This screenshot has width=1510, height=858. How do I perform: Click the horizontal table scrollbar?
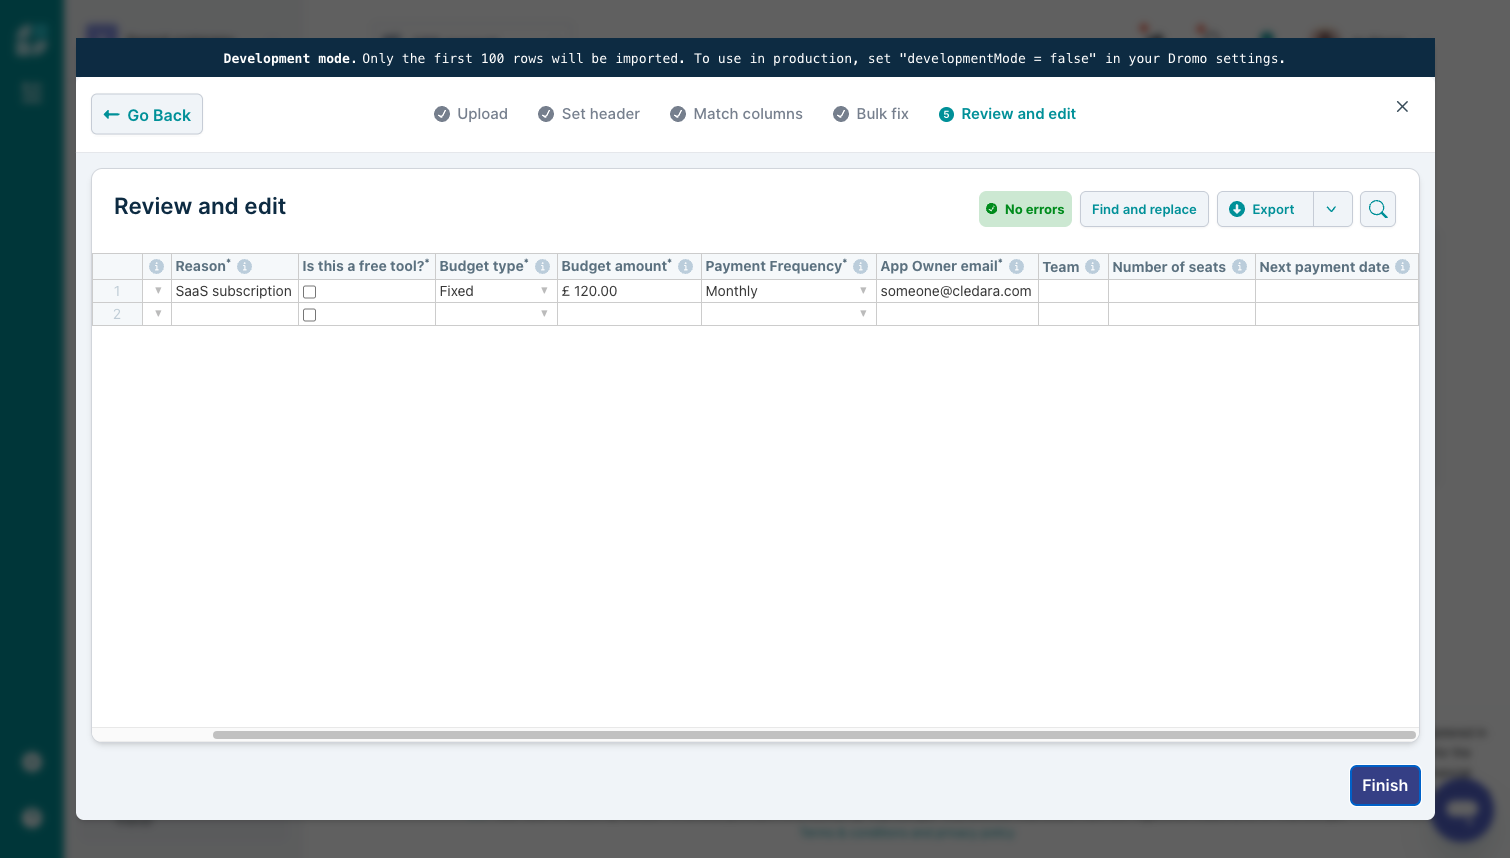(814, 735)
